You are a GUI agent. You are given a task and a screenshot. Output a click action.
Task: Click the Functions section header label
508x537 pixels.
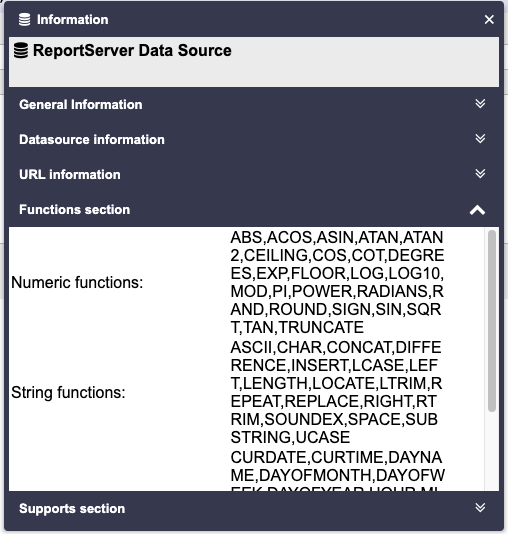(75, 210)
